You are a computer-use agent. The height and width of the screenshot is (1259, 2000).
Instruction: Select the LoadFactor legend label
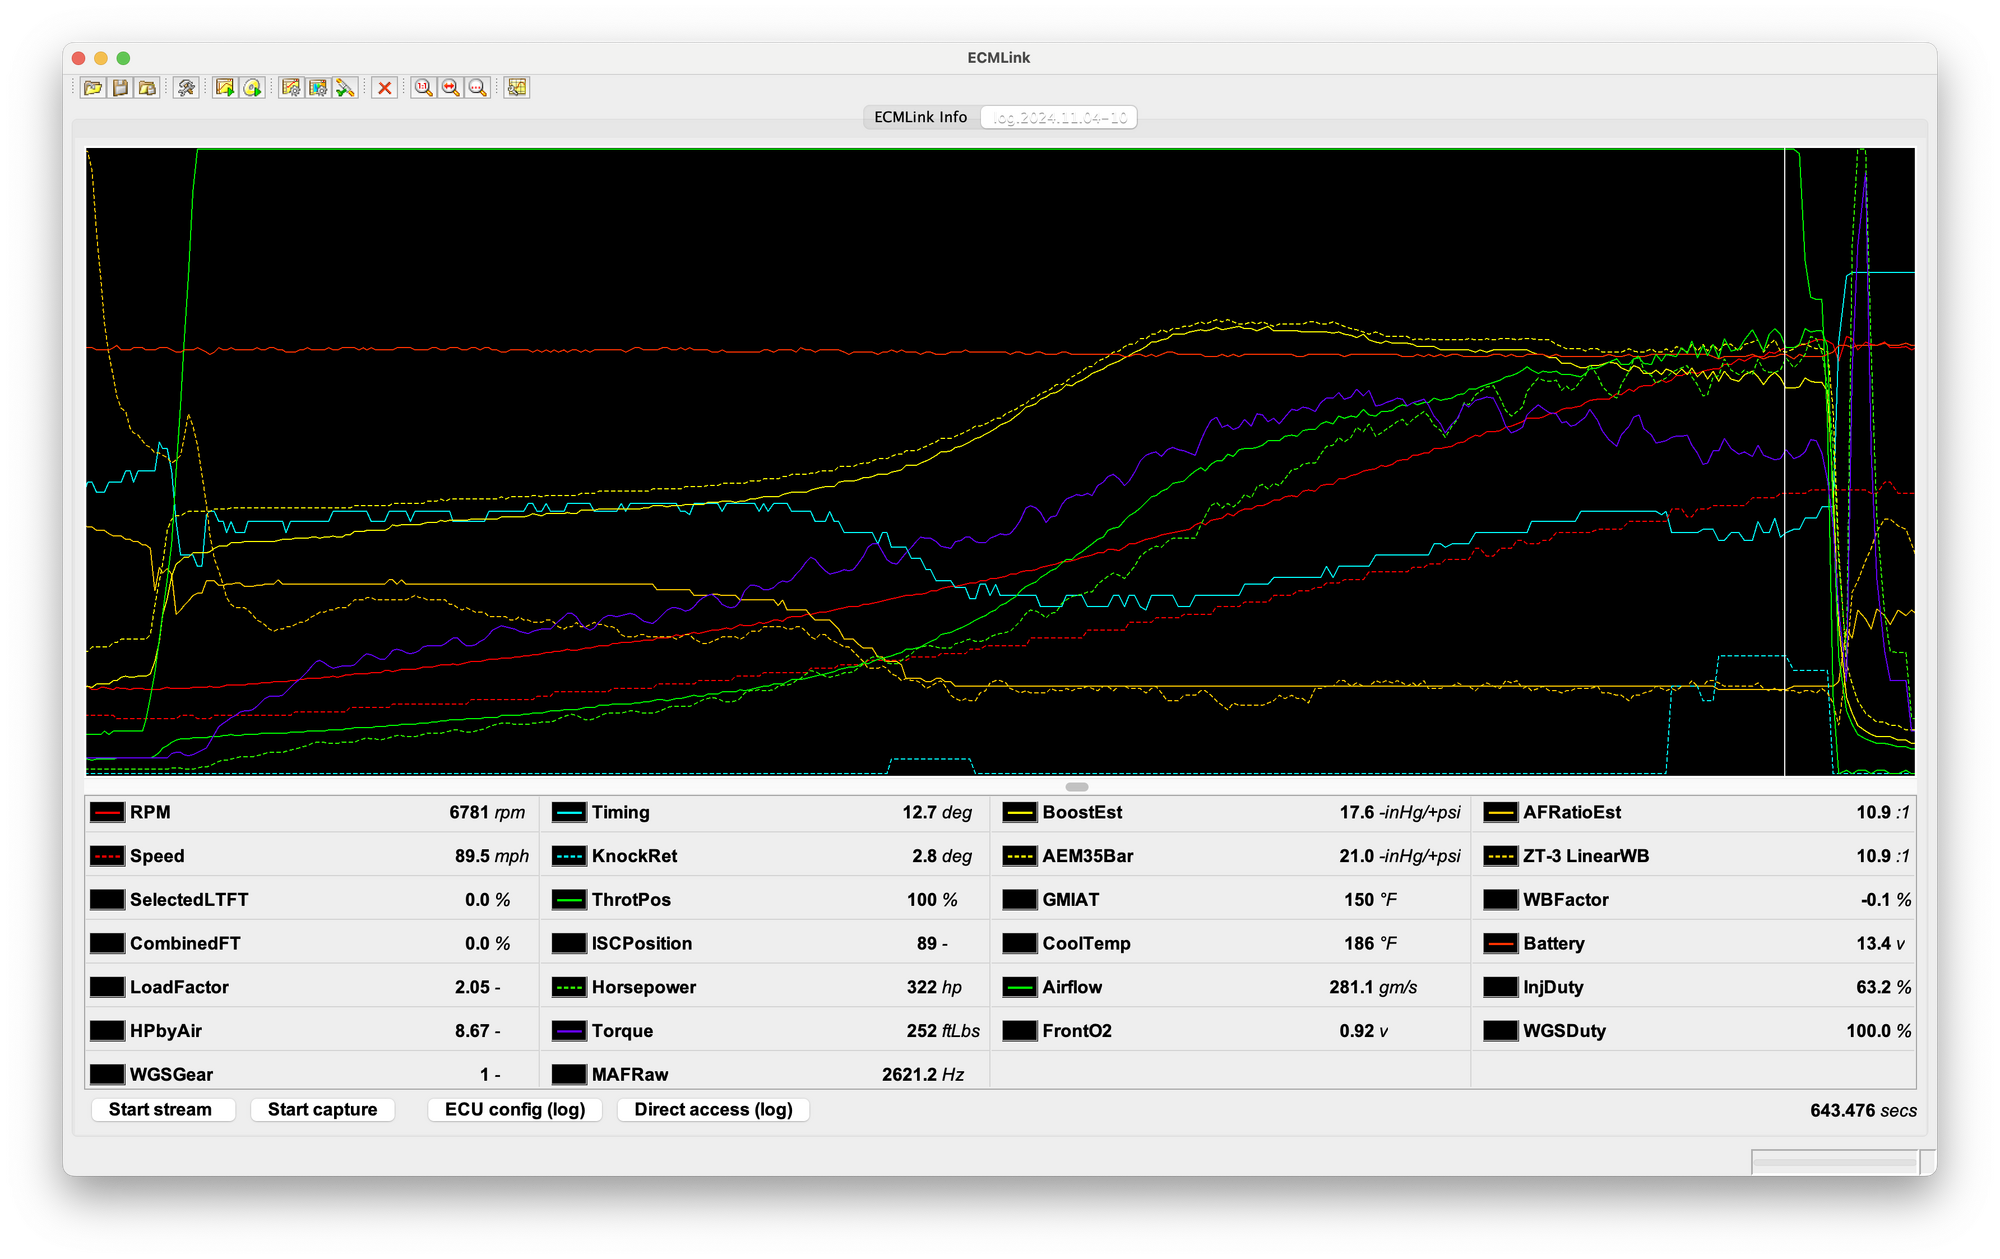(x=179, y=987)
